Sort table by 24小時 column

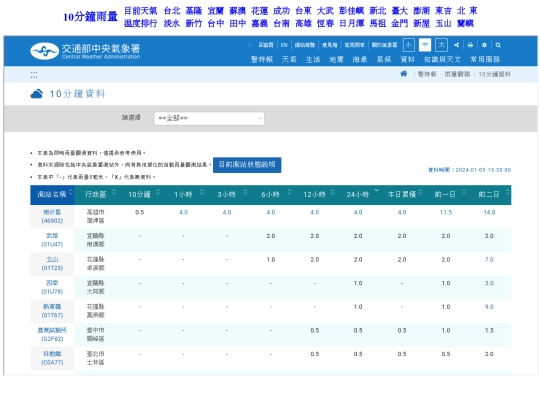376,190
